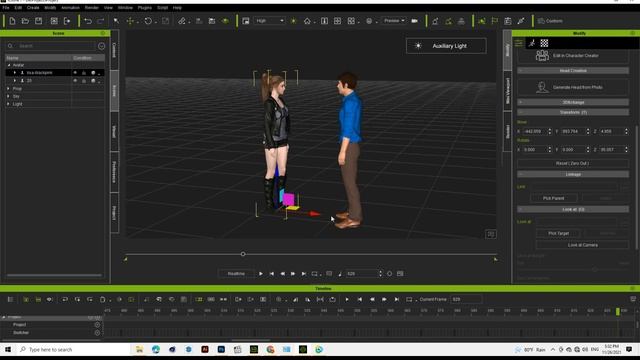Click the camera record icon in toolbar
640x360 pixels.
(x=414, y=21)
